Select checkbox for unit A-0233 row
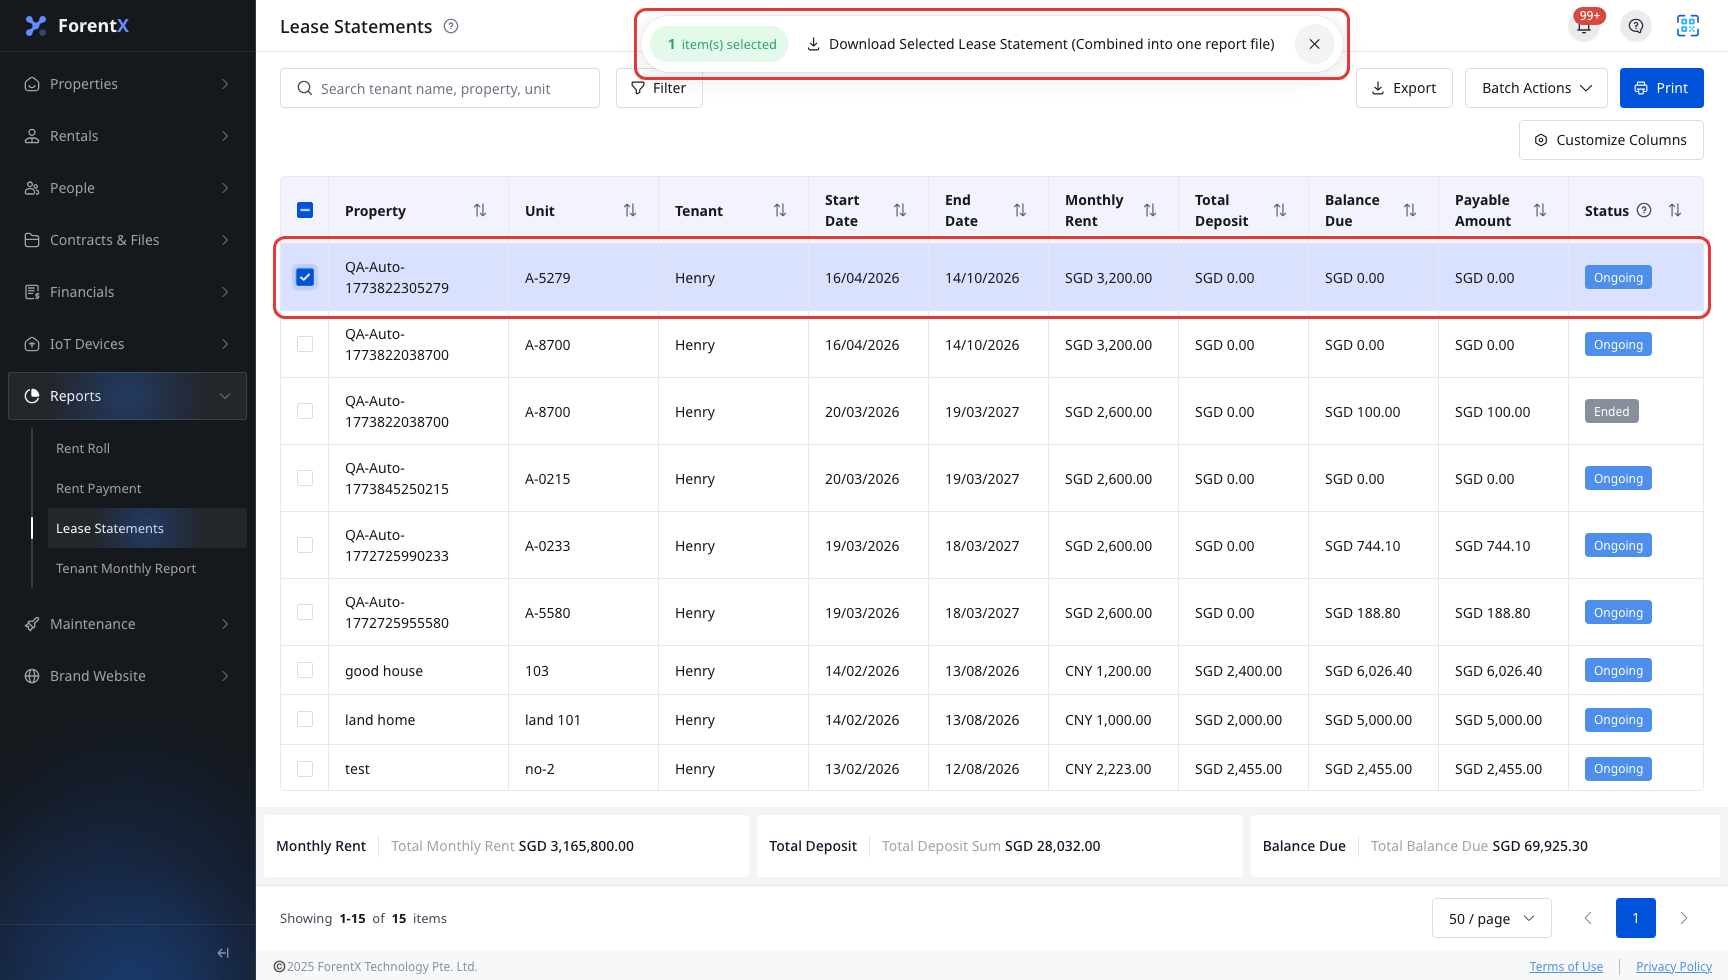This screenshot has height=980, width=1728. pos(305,545)
